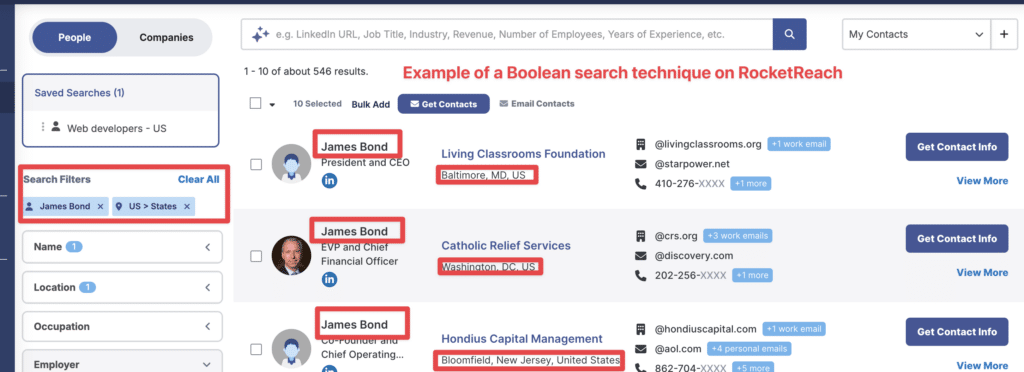This screenshot has width=1024, height=372.
Task: Open Catholic Relief Services company link
Action: point(506,246)
